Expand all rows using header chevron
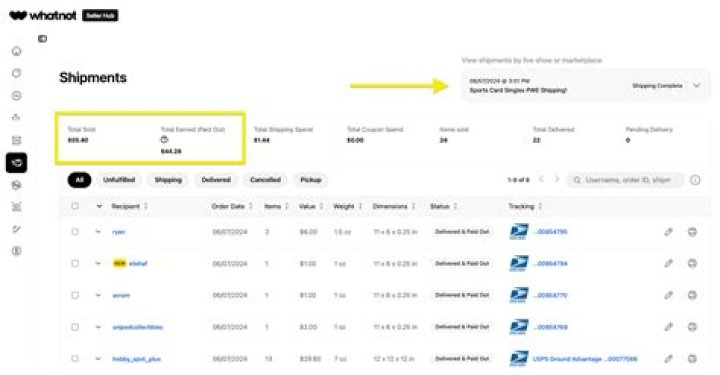720x375 pixels. tap(99, 207)
